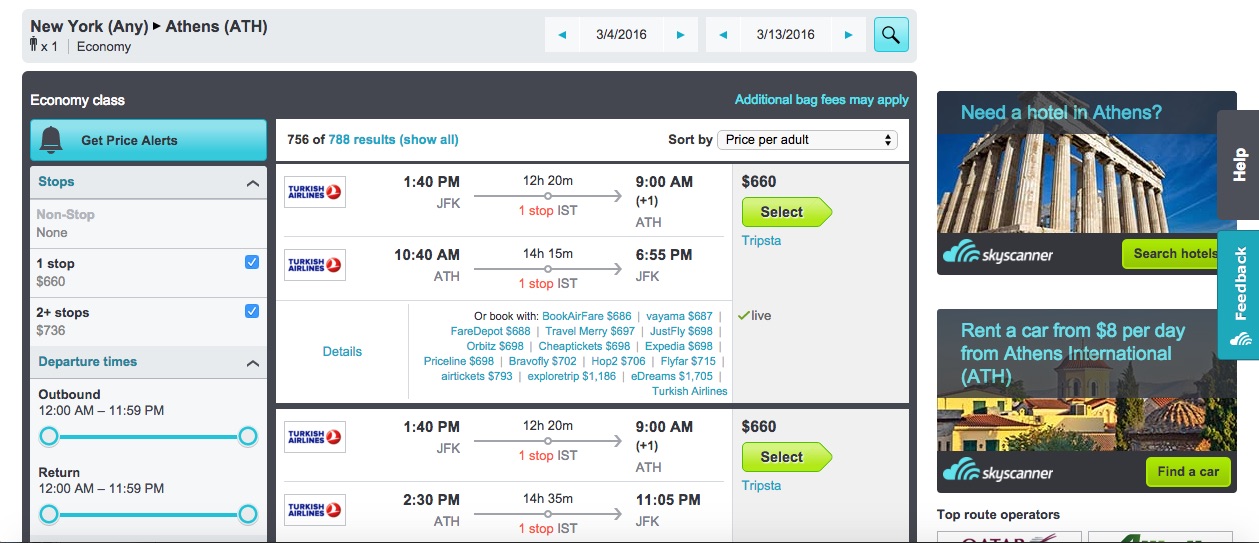The width and height of the screenshot is (1259, 543).
Task: Click the New York (Any) ▸ Athens (ATH) route title
Action: 149,27
